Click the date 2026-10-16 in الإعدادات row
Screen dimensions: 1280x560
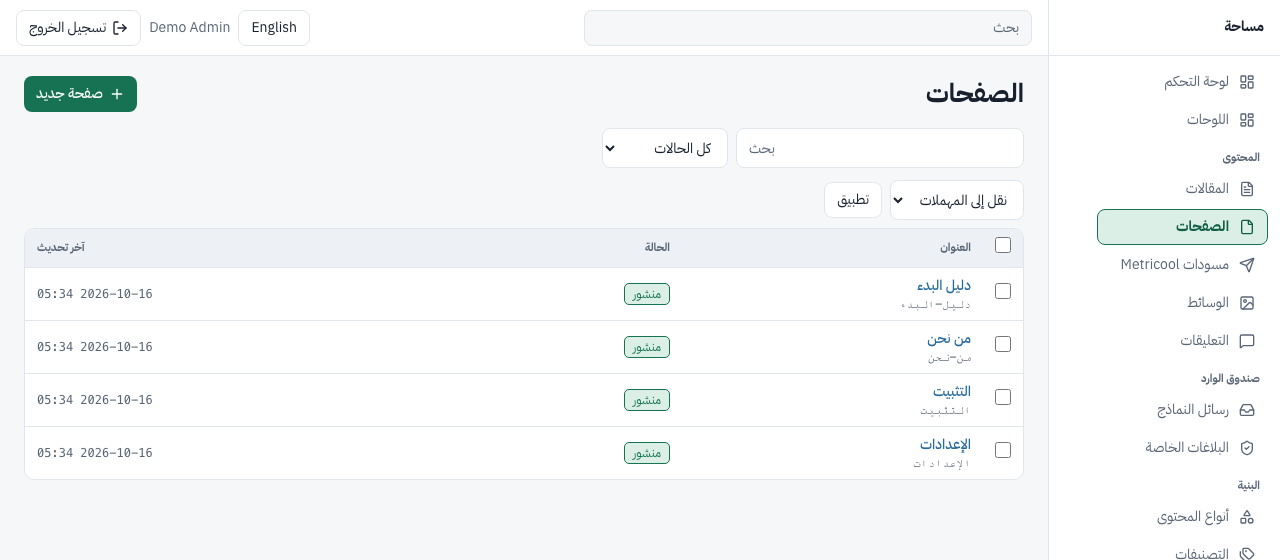tap(116, 453)
